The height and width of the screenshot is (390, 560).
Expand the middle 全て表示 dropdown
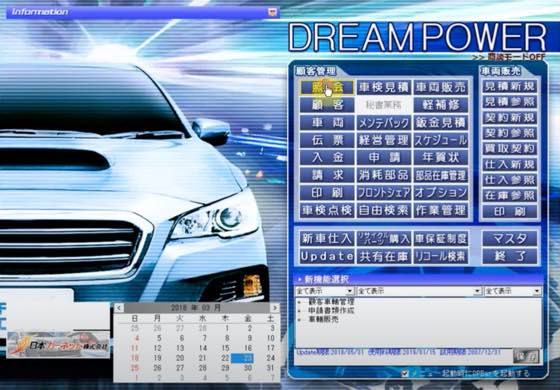478,291
